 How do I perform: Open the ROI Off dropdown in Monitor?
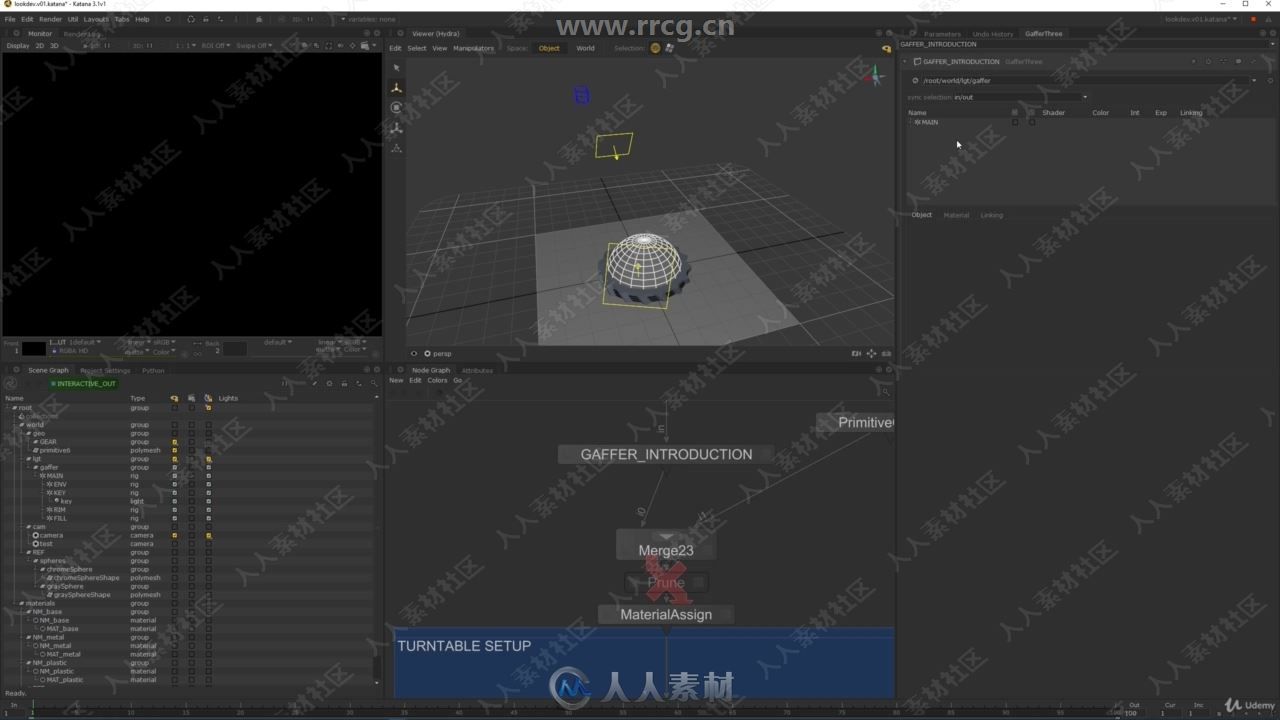point(215,46)
